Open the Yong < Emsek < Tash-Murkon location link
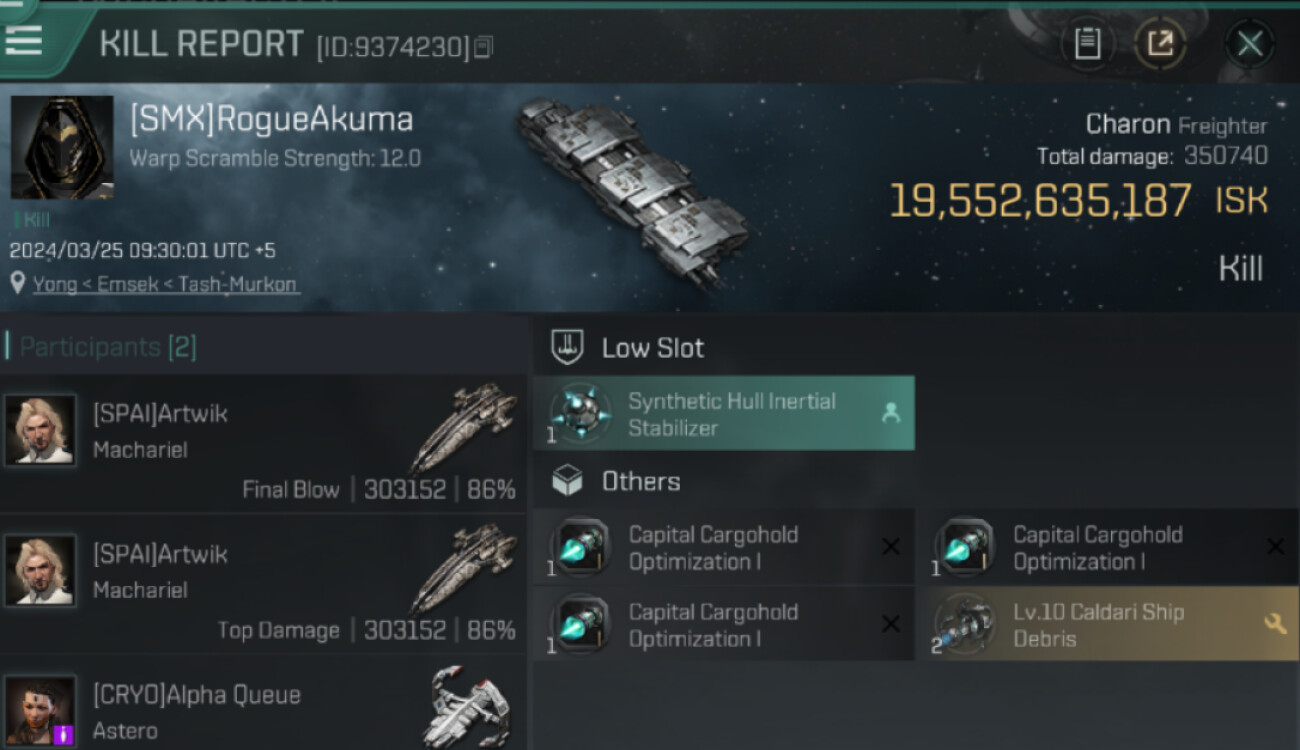1300x750 pixels. coord(165,284)
